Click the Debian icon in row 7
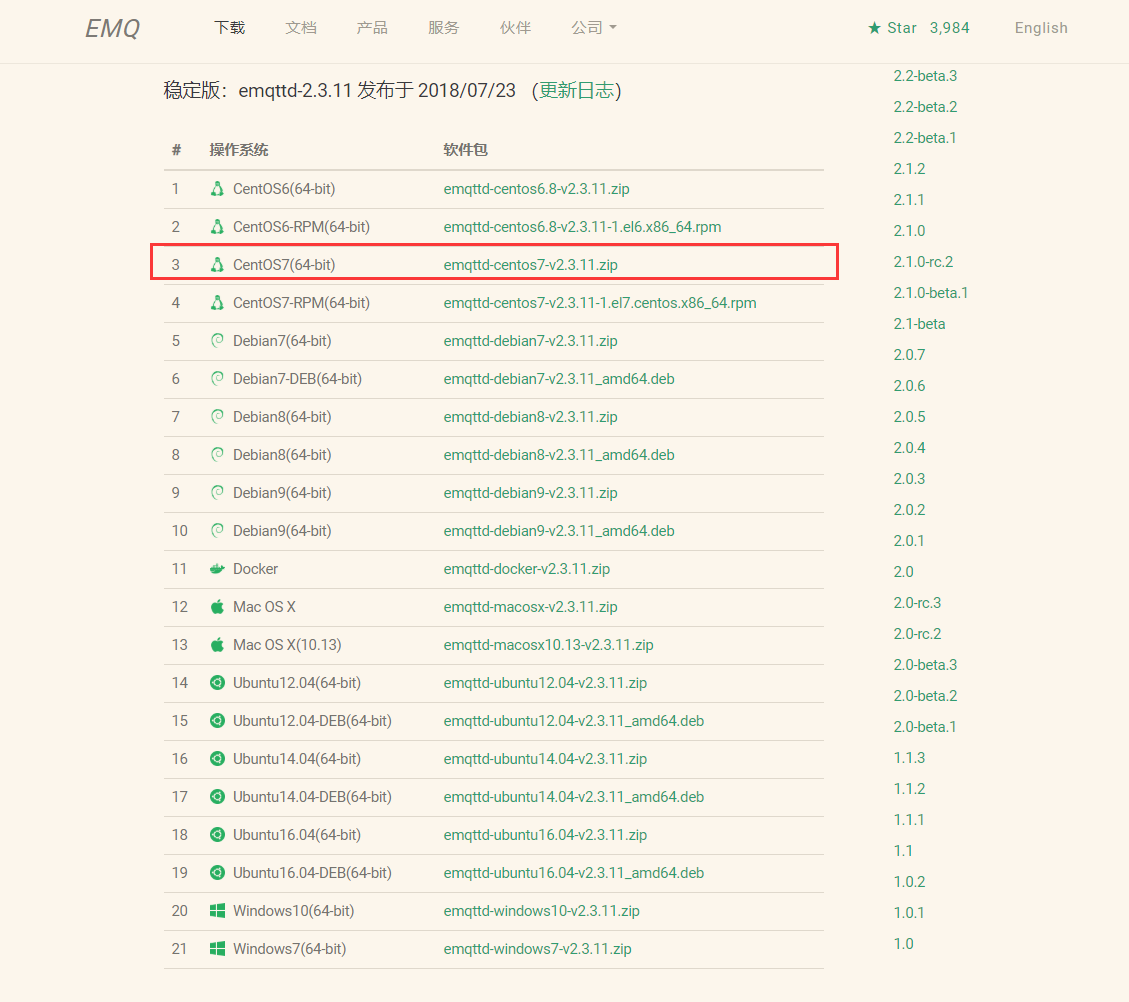Viewport: 1129px width, 1002px height. tap(217, 417)
